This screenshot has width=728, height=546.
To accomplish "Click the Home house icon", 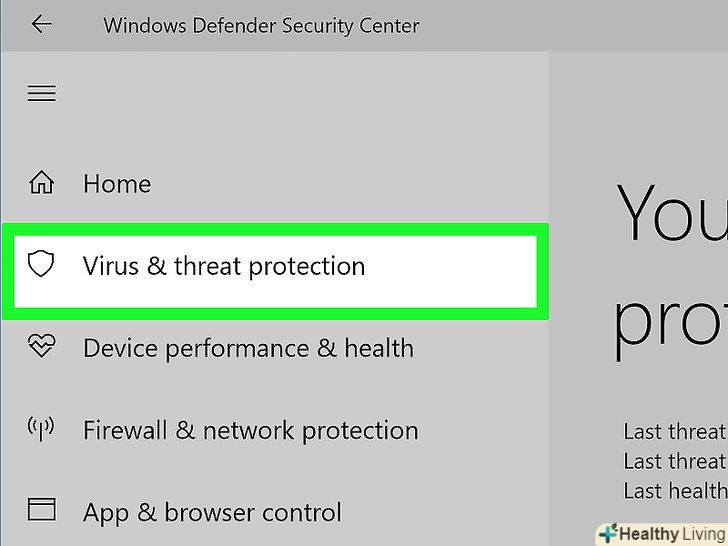I will (x=41, y=184).
